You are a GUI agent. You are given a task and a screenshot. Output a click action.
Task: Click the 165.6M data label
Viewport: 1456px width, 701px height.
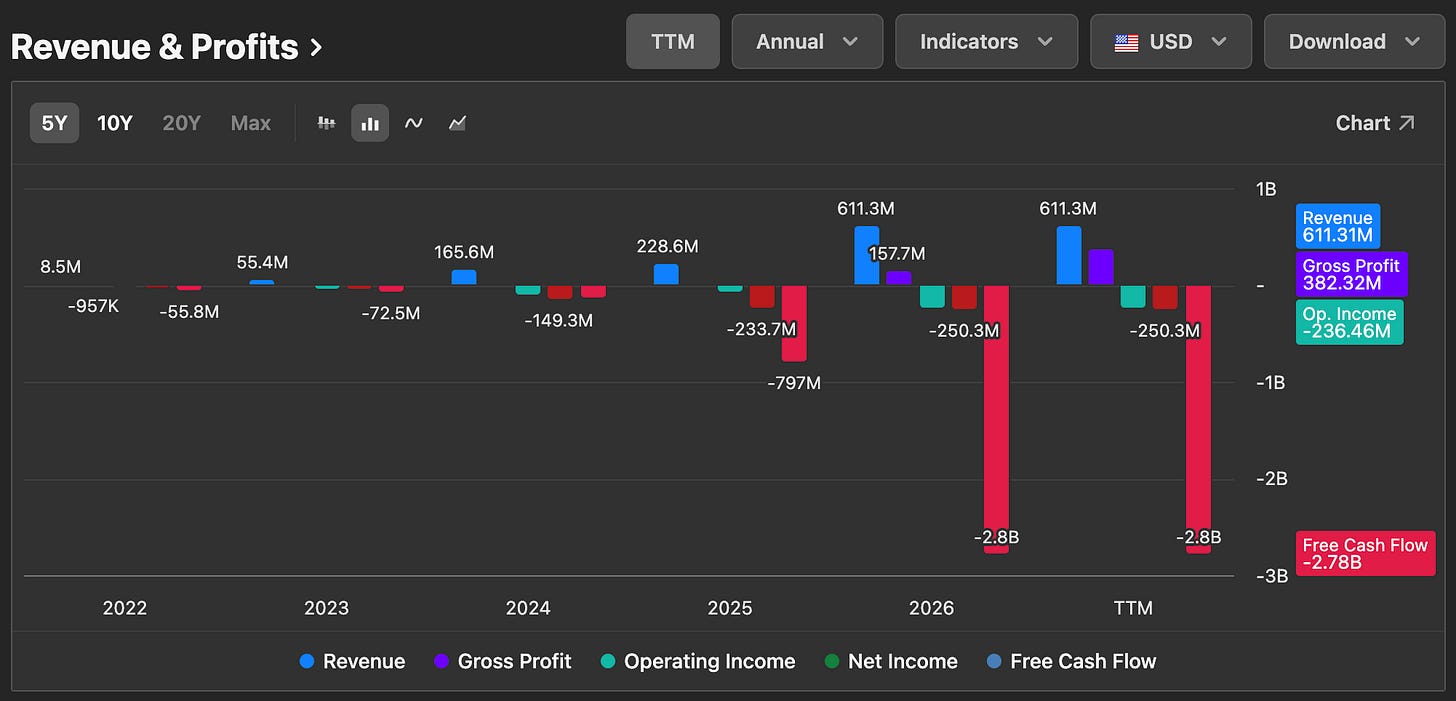pyautogui.click(x=464, y=253)
